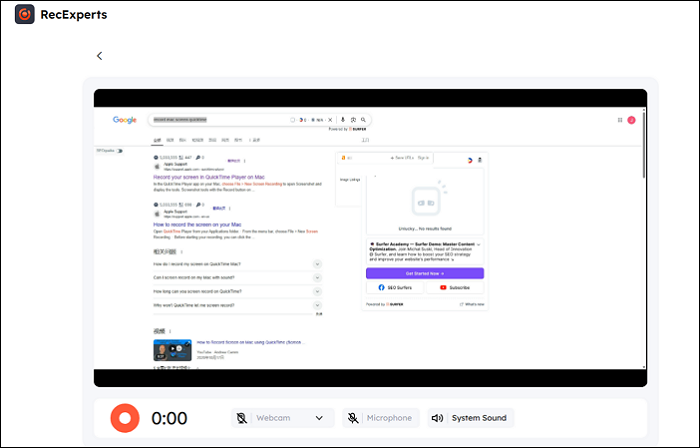Click the 0:00 recording timer
Viewport: 700px width, 448px height.
tap(169, 418)
